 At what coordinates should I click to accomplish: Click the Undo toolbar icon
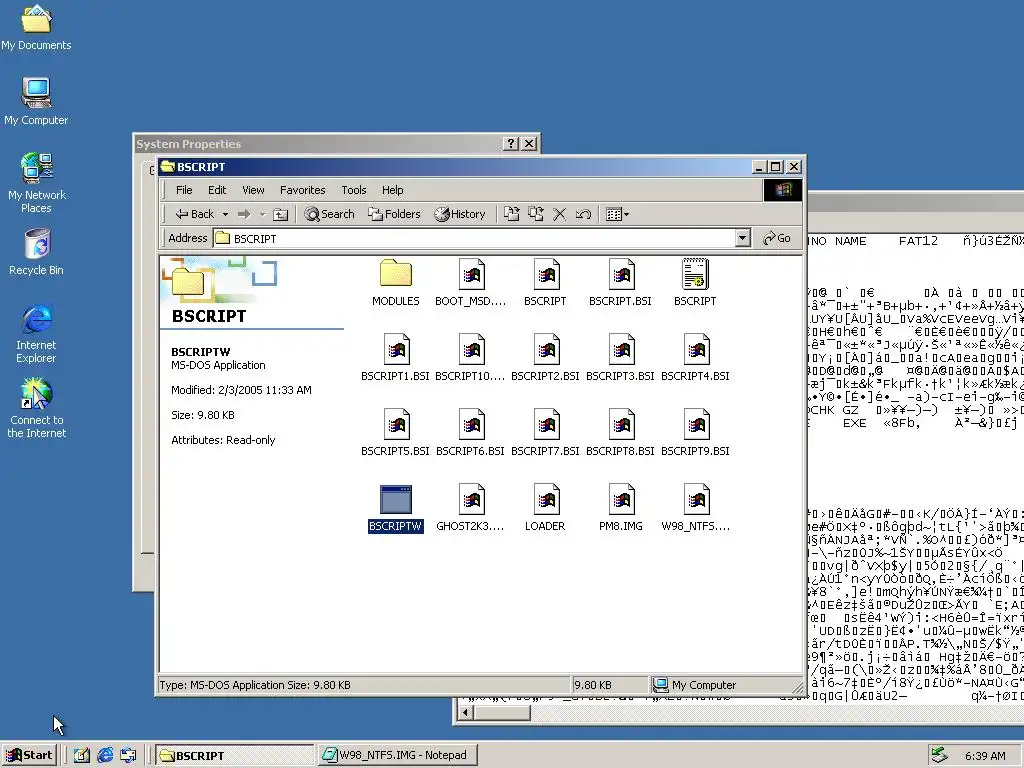click(x=583, y=214)
